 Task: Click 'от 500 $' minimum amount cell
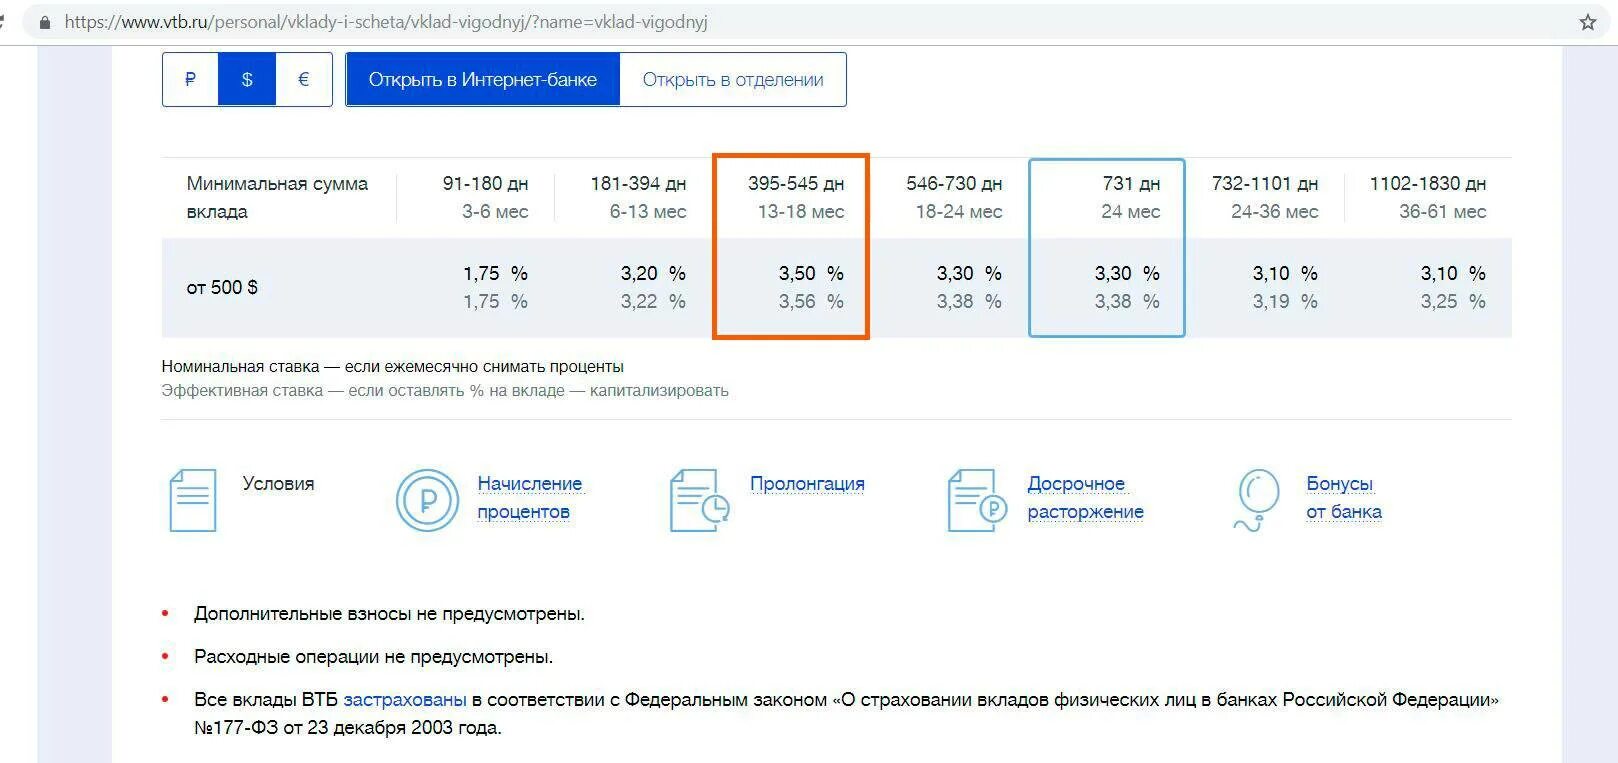[222, 287]
